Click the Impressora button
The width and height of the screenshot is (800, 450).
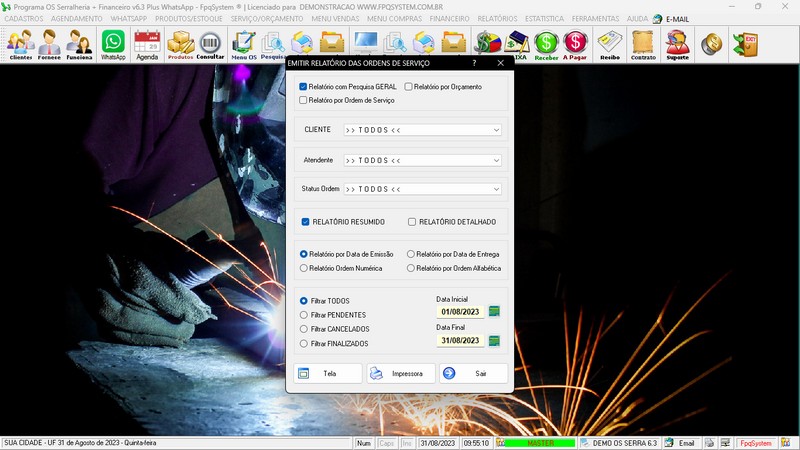coord(401,373)
